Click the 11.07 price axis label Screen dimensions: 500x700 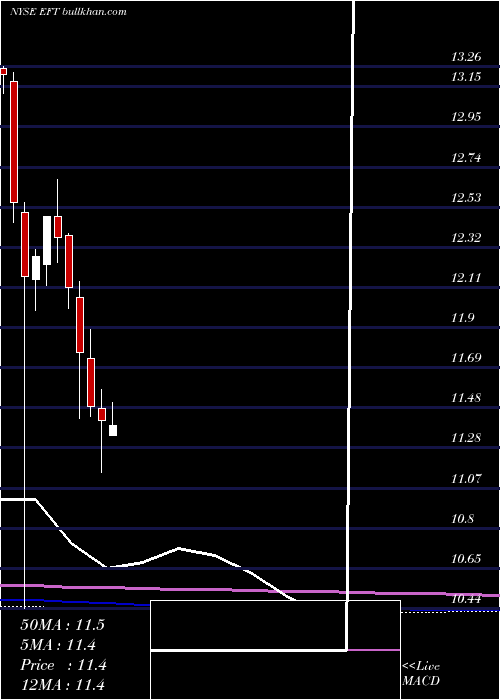pyautogui.click(x=467, y=479)
